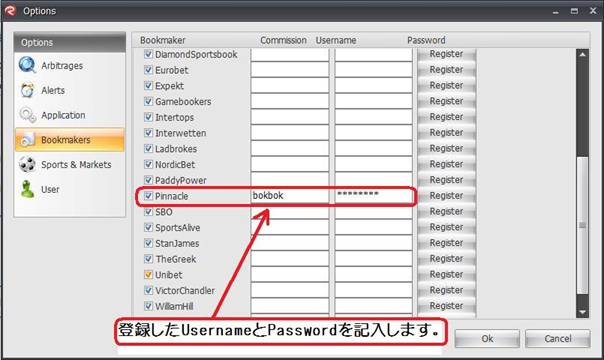Click the first input field for Unibet
Viewport: 604px width, 360px height.
[x=290, y=275]
